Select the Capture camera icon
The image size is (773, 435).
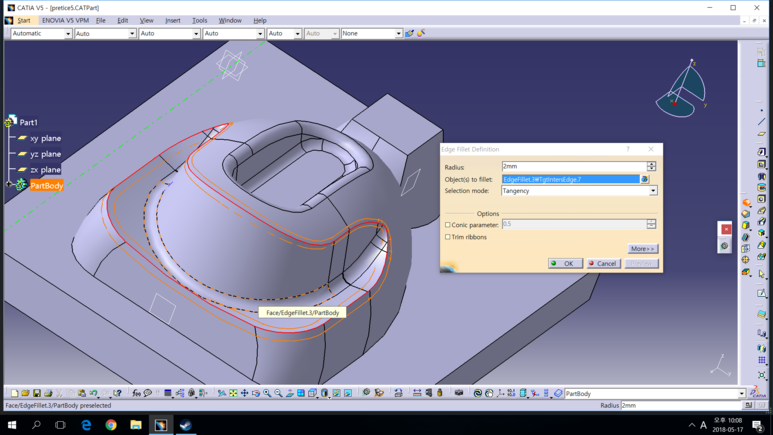point(459,393)
